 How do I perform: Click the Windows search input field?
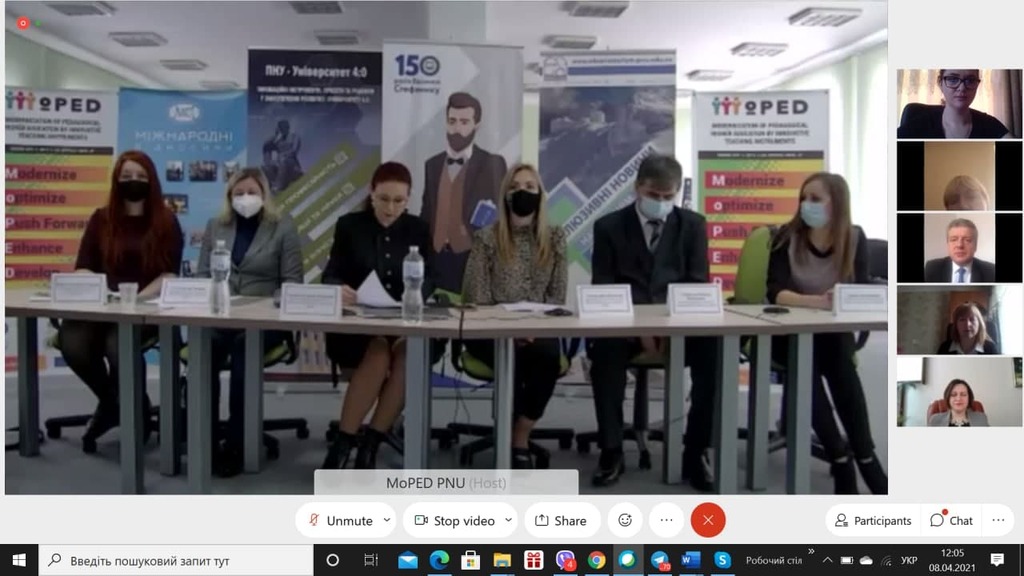tap(176, 560)
